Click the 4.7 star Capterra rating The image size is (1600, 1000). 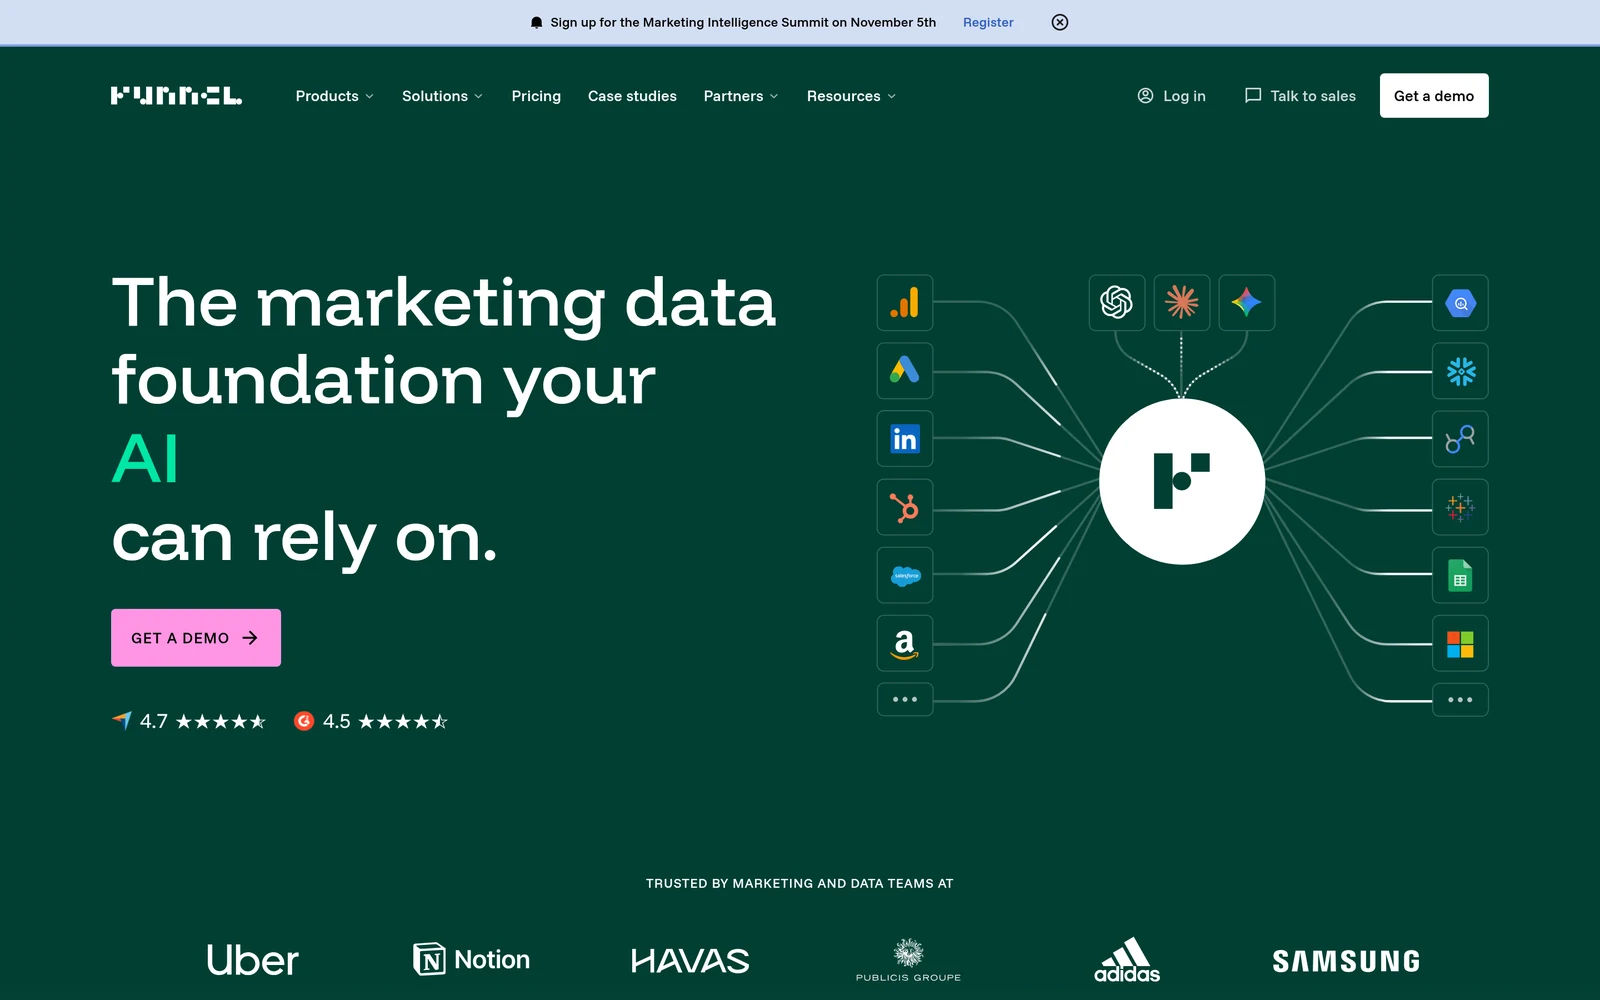pyautogui.click(x=189, y=721)
